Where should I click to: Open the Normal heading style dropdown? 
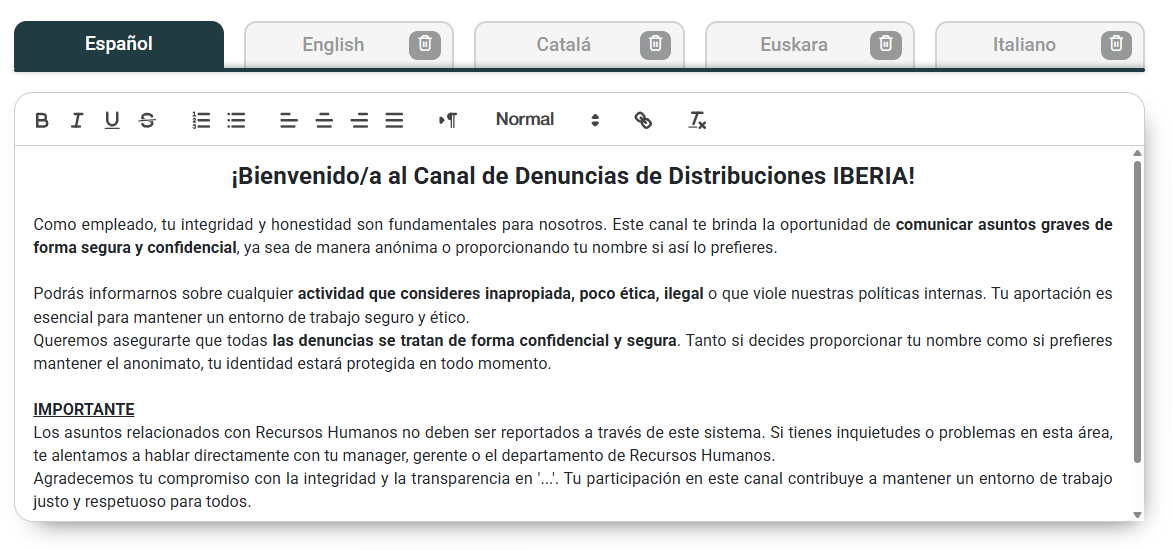click(547, 120)
